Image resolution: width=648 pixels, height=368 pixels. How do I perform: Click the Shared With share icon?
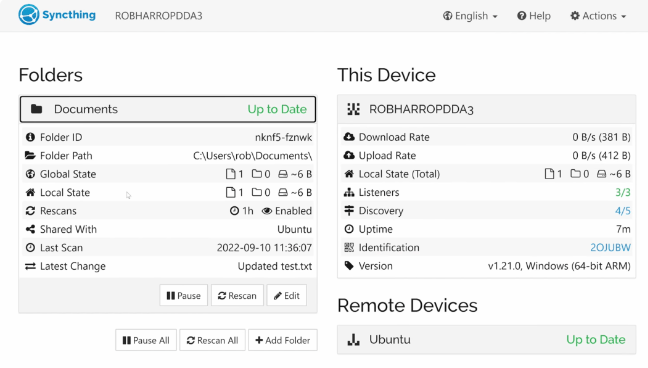coord(30,229)
